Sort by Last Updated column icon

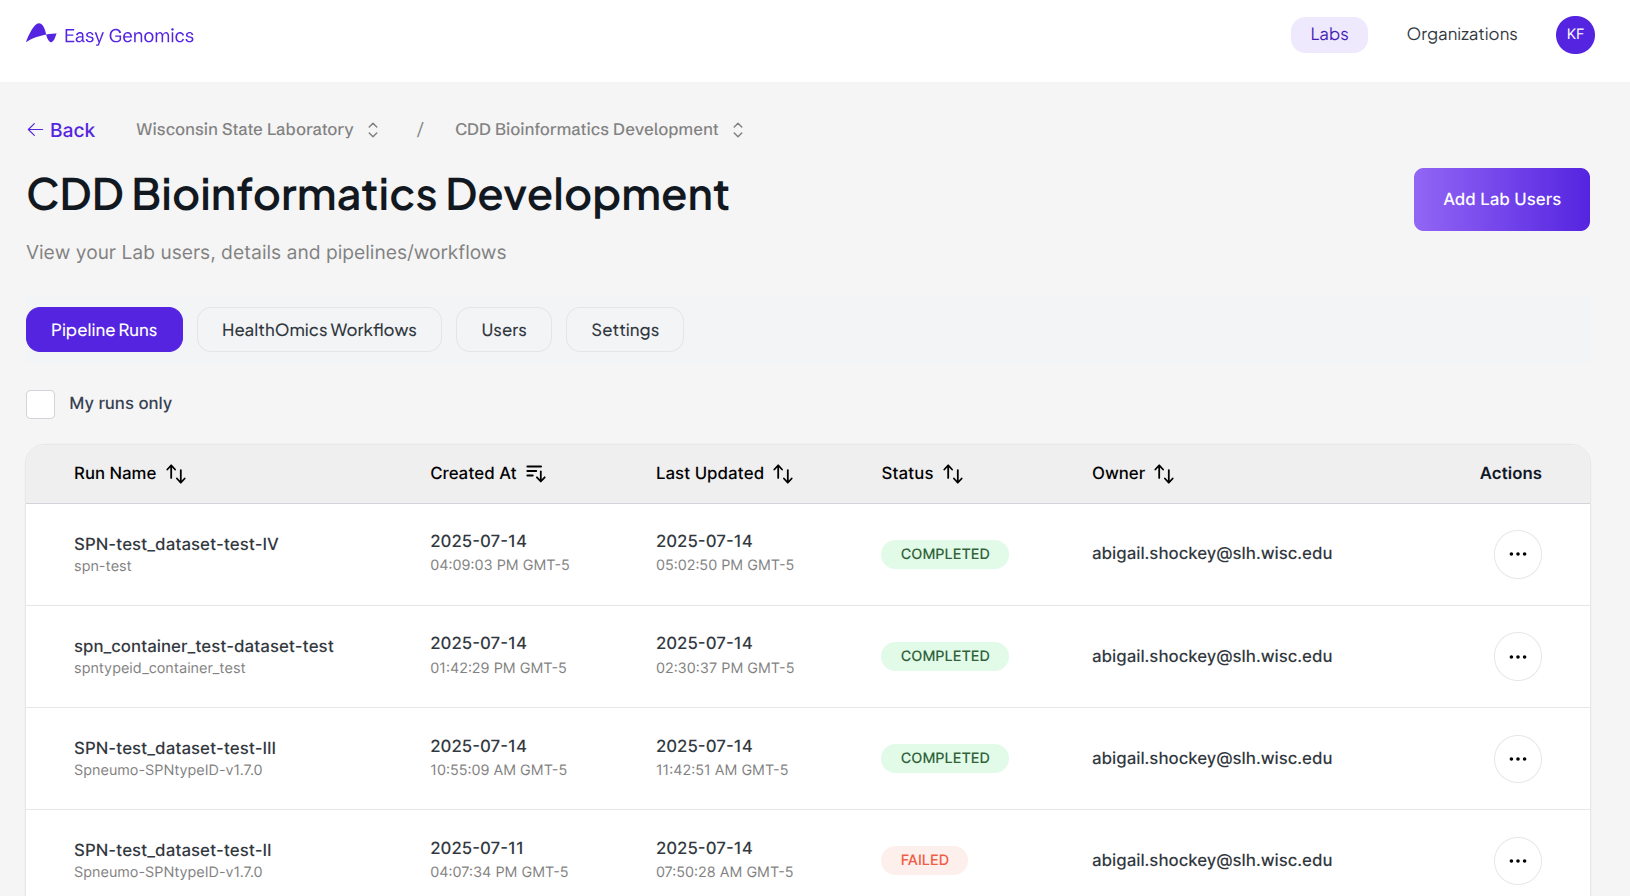coord(783,474)
